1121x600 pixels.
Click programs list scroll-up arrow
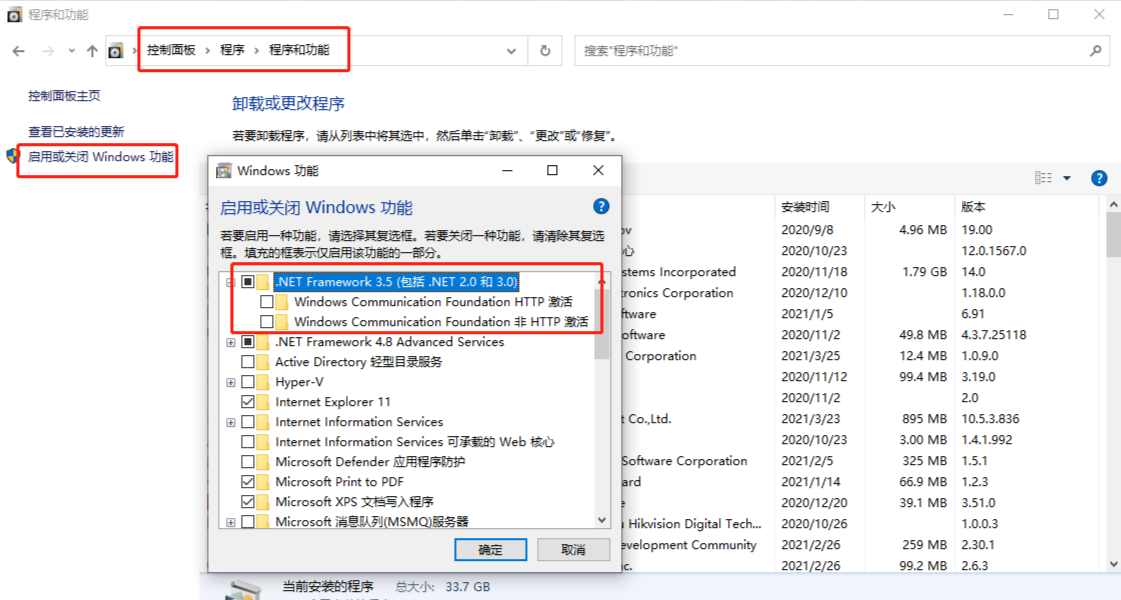(1114, 205)
